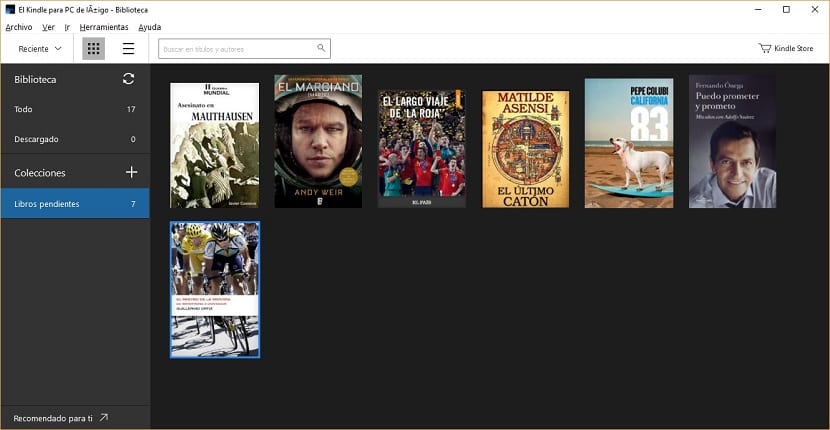Open the Reciente sort dropdown
830x430 pixels.
[x=40, y=49]
